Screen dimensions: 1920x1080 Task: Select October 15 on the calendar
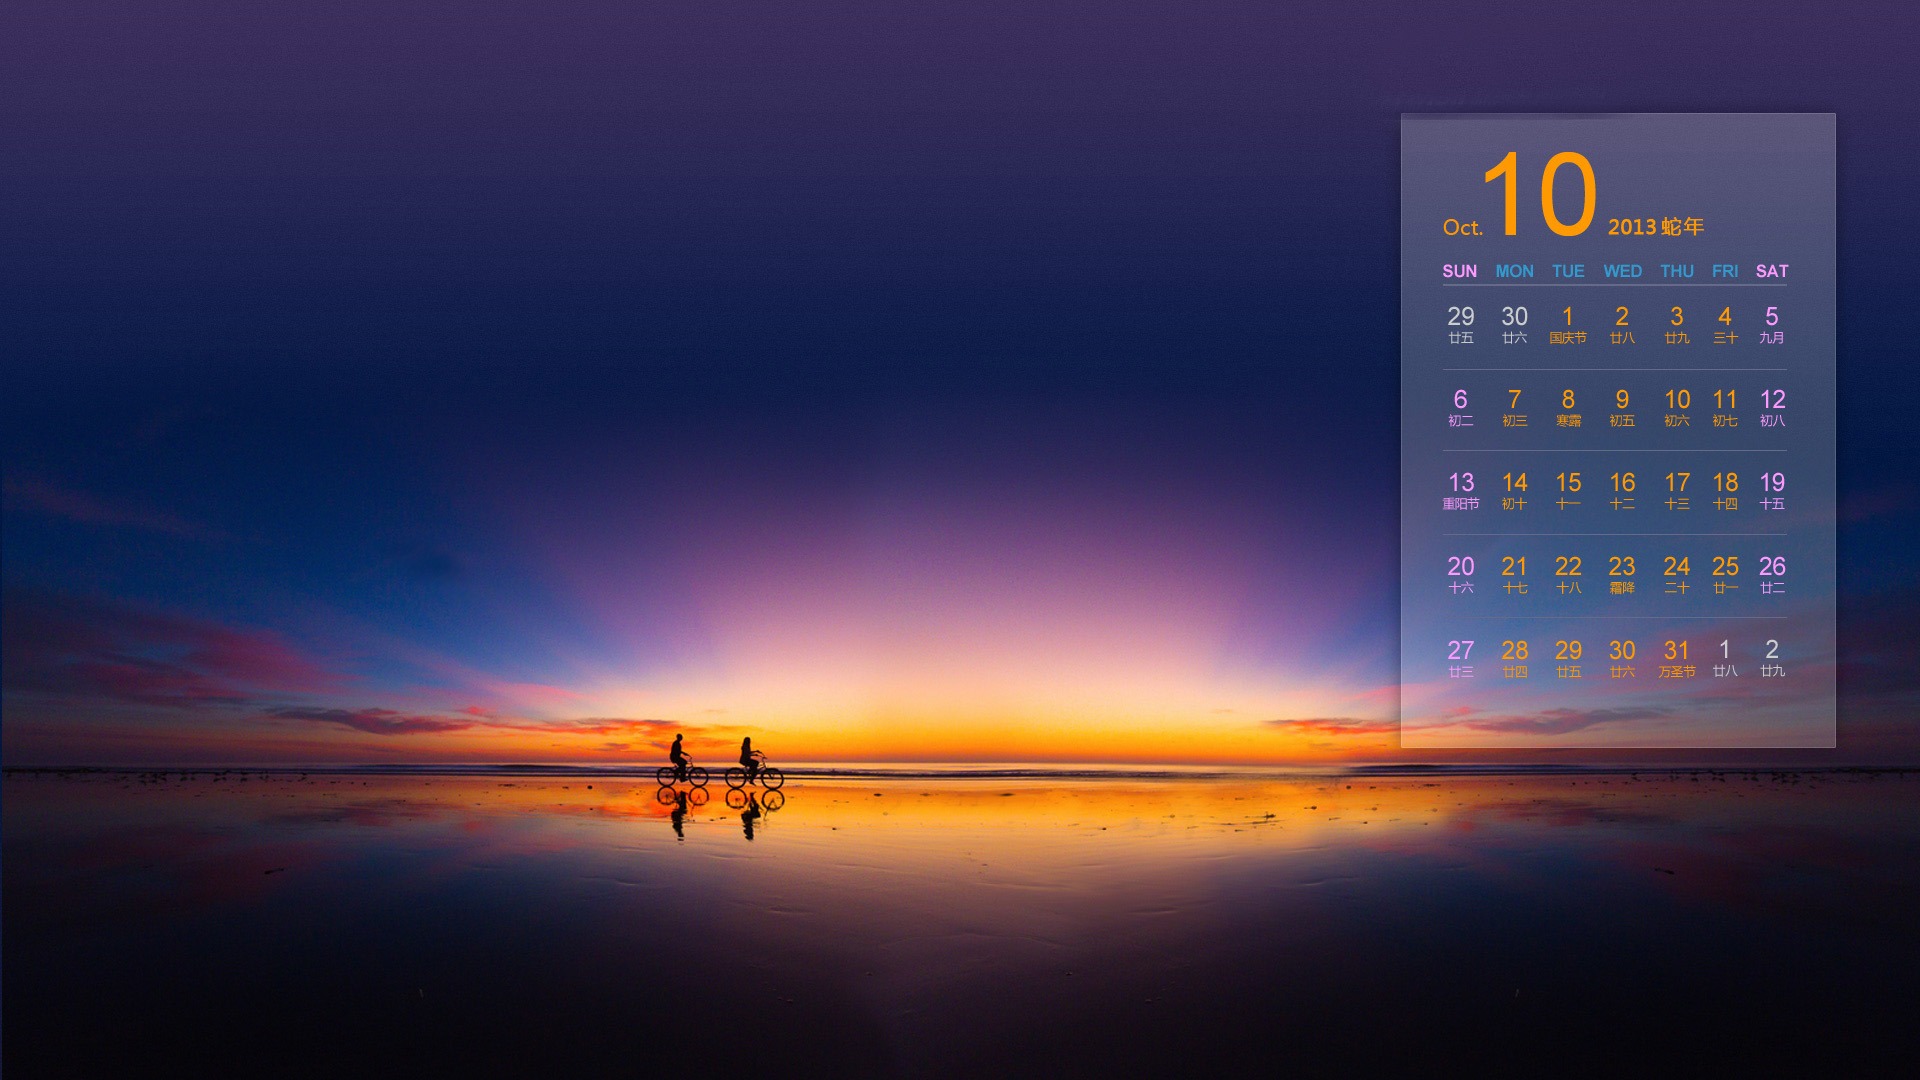point(1567,490)
